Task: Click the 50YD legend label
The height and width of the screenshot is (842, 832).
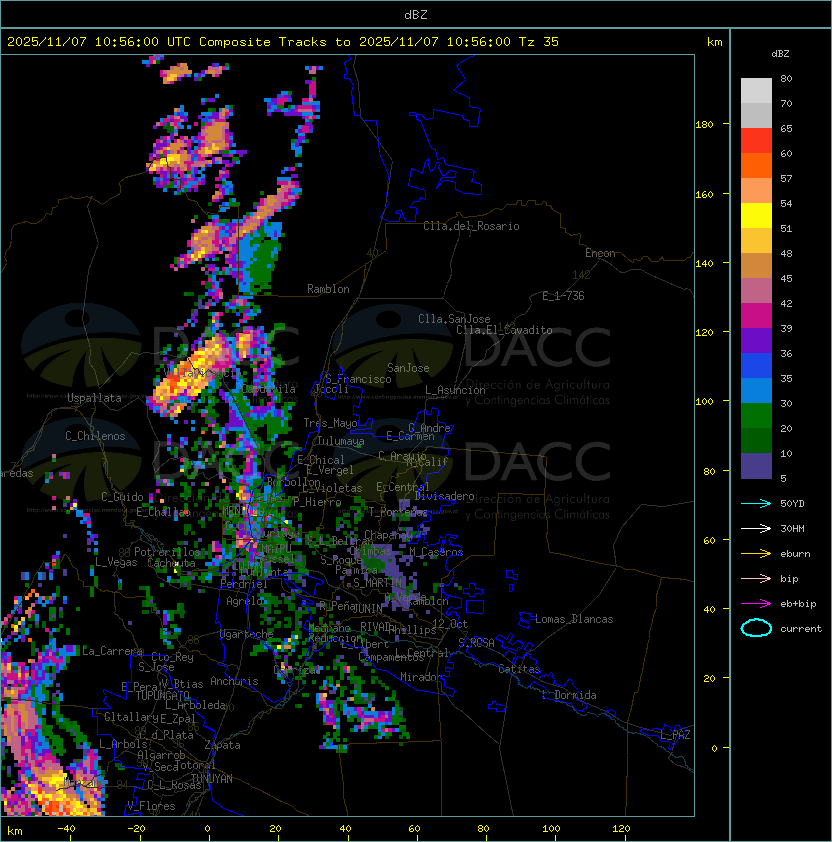Action: [x=792, y=504]
